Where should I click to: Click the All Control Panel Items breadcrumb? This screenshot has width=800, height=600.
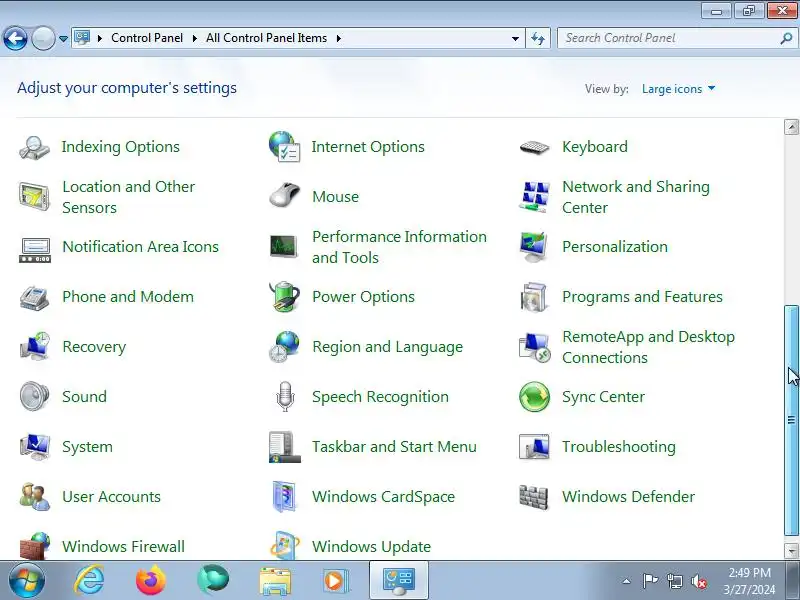click(266, 38)
